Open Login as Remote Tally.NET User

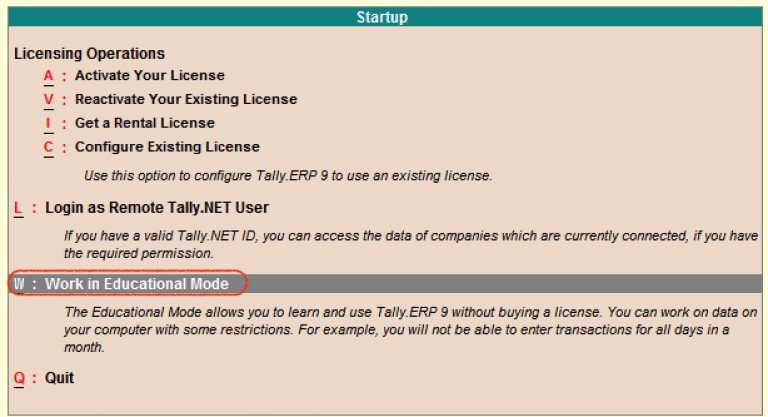tap(157, 208)
